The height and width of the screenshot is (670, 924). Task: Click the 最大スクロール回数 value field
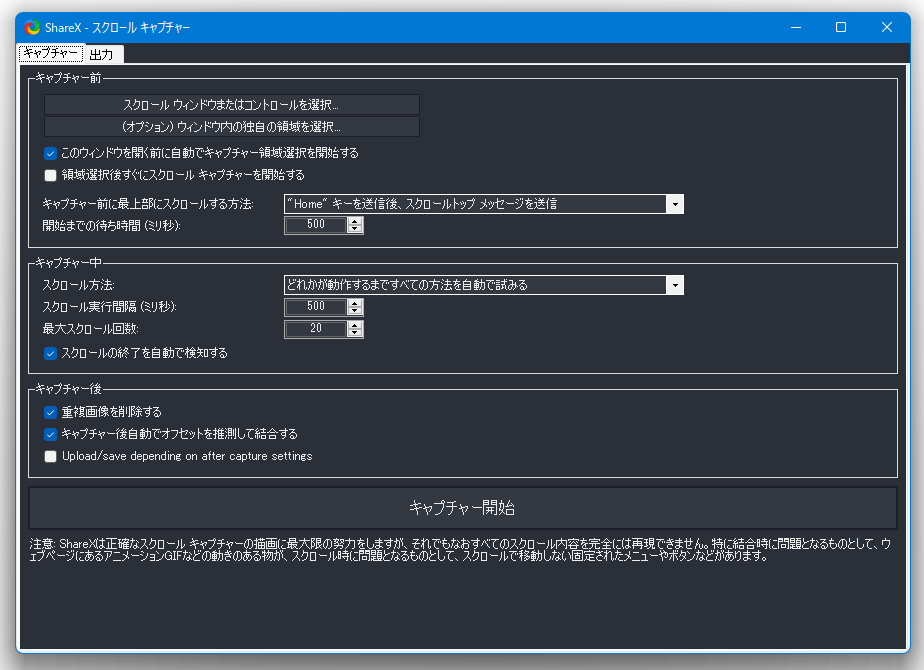click(x=316, y=328)
